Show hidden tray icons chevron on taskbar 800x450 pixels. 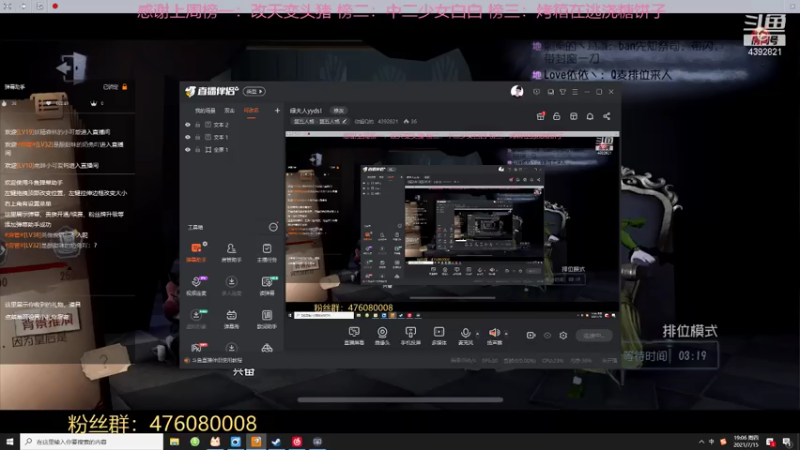[x=701, y=442]
